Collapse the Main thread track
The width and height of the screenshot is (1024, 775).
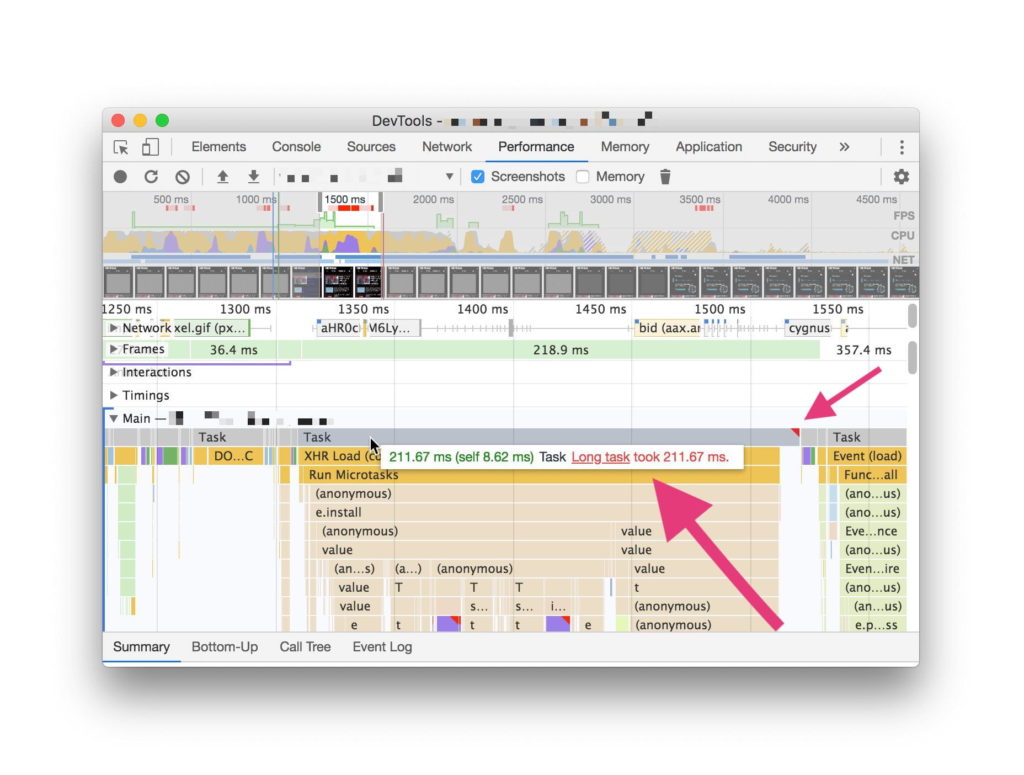114,419
